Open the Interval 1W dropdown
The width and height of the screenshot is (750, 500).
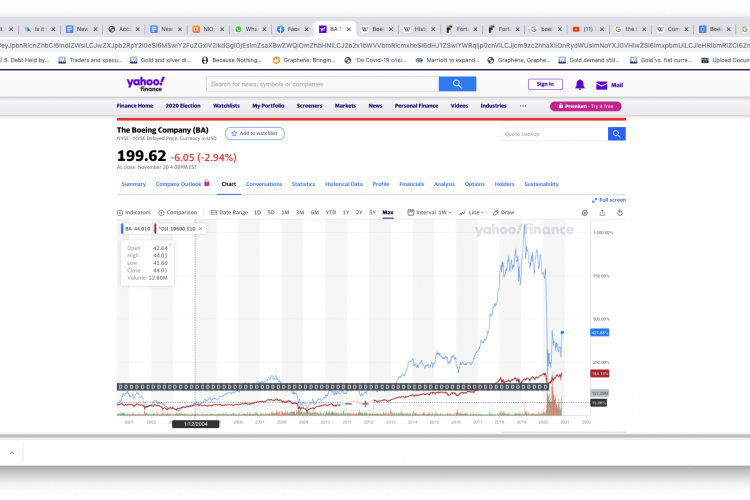coord(430,212)
